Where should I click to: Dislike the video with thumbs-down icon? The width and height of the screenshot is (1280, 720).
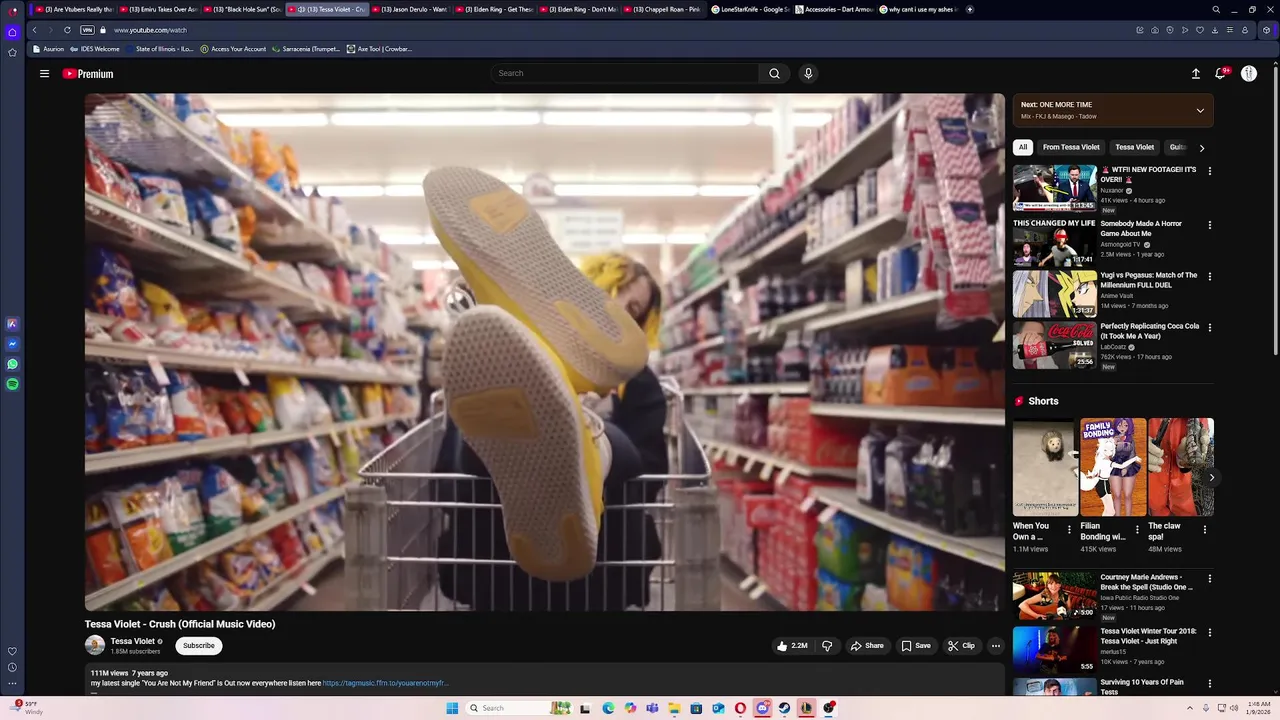click(827, 646)
